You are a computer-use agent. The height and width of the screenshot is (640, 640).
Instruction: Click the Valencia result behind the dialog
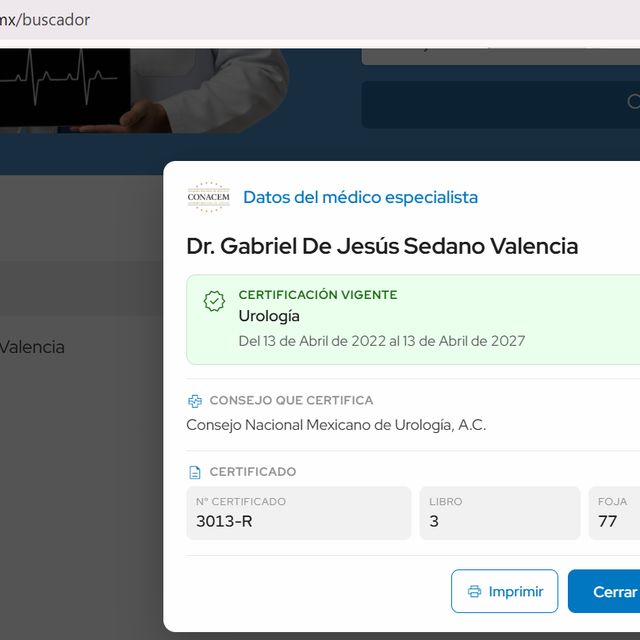(32, 347)
